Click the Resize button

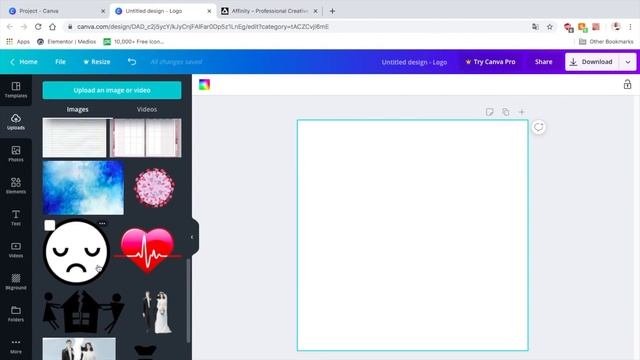[x=97, y=62]
